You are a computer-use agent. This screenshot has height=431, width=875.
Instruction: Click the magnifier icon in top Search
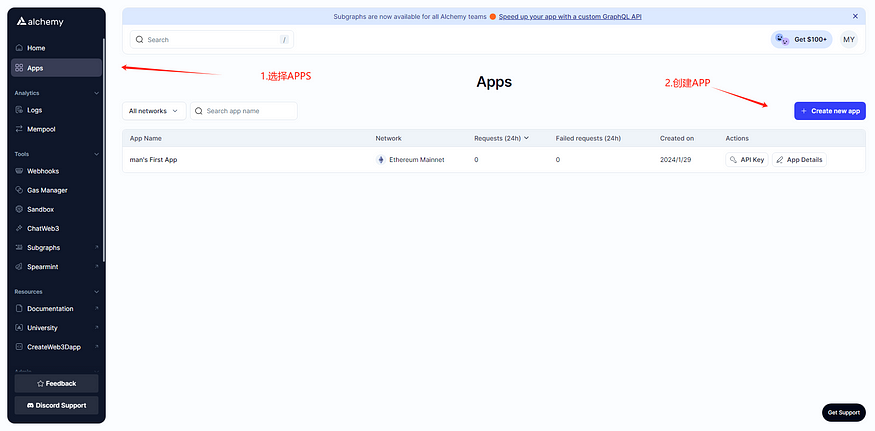click(x=140, y=40)
